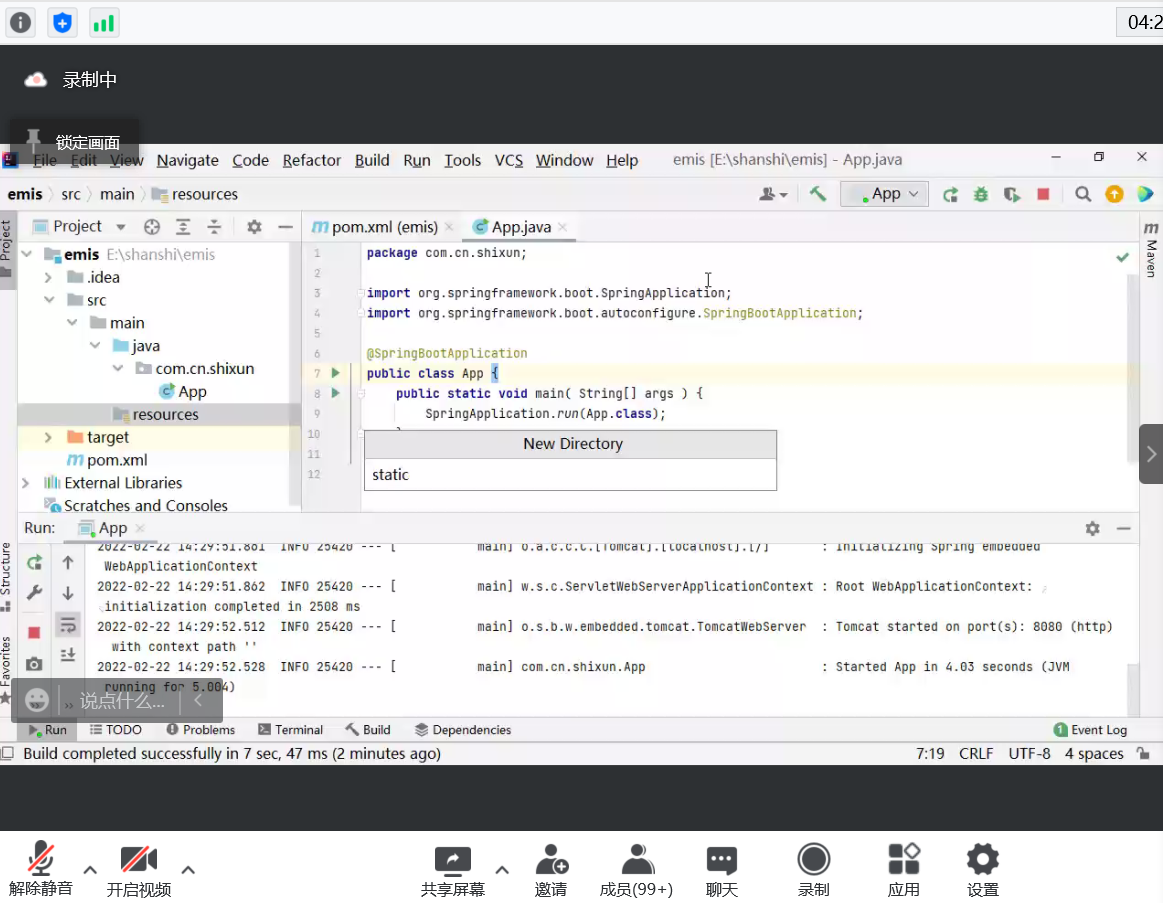The width and height of the screenshot is (1163, 903).
Task: Expand External Libraries node
Action: click(26, 483)
